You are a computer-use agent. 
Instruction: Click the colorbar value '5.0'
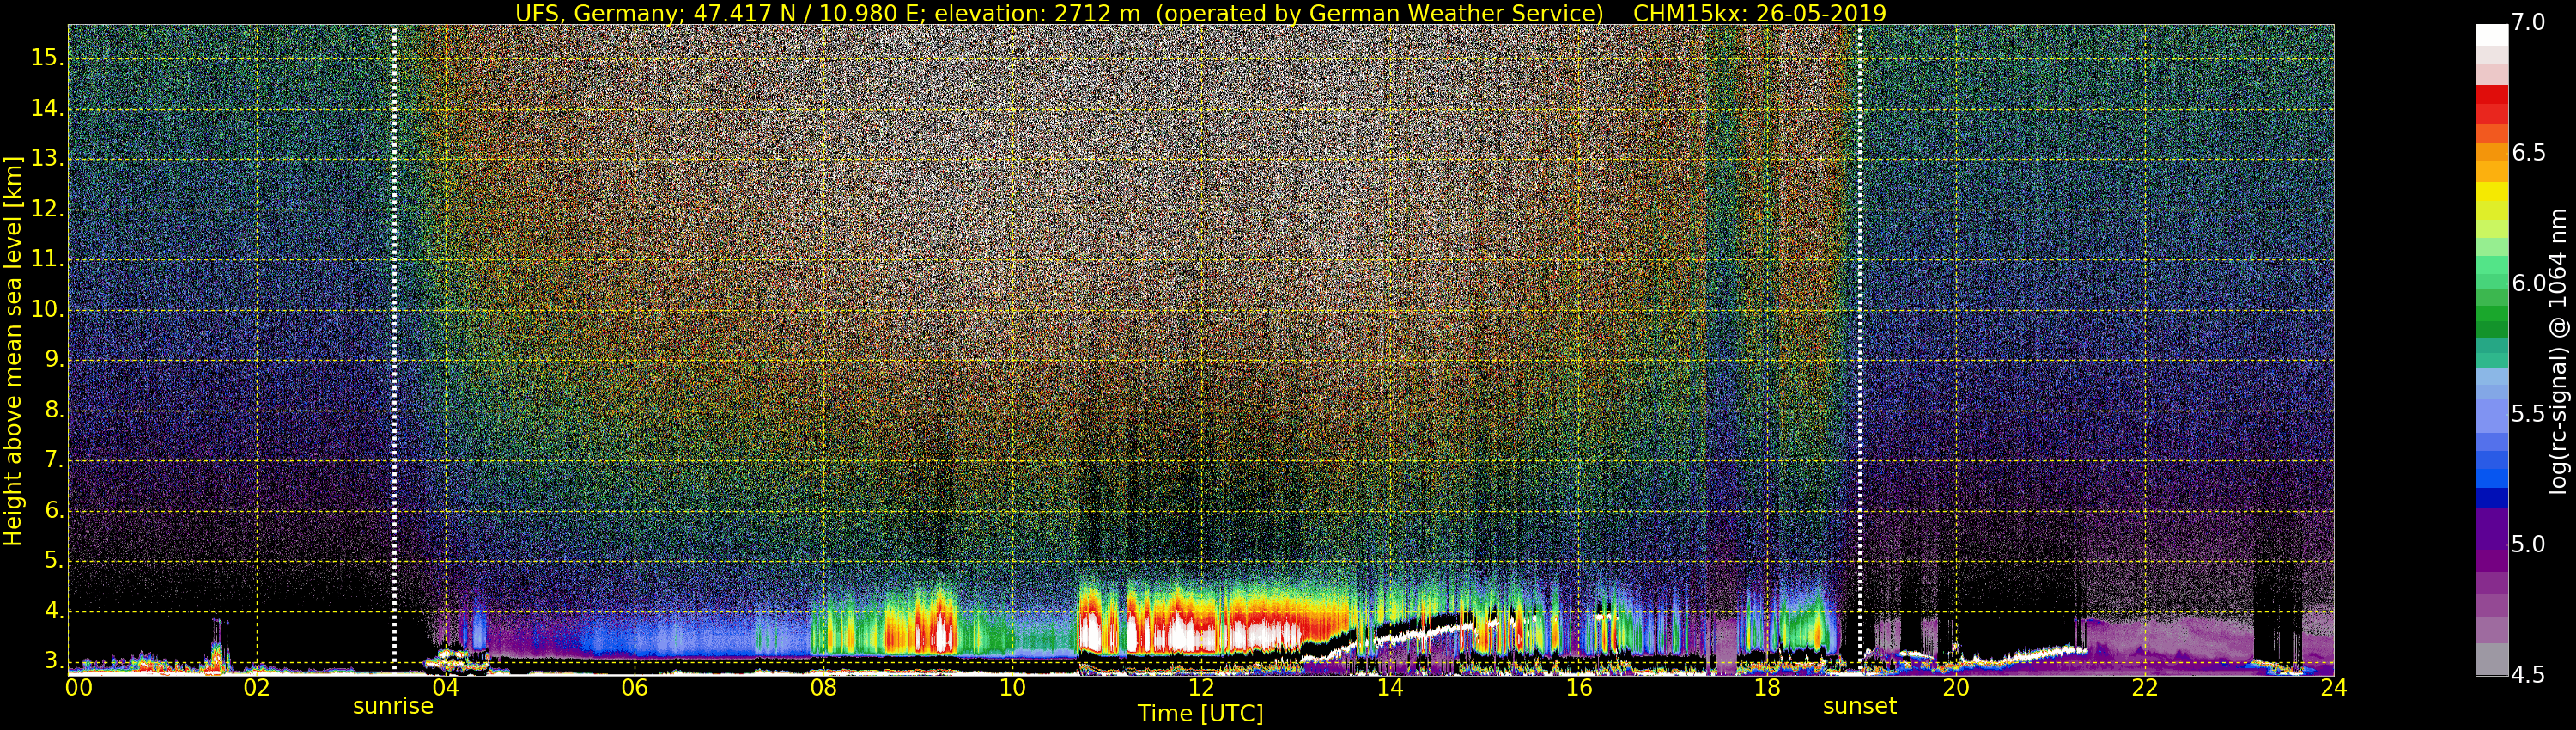click(x=2529, y=545)
